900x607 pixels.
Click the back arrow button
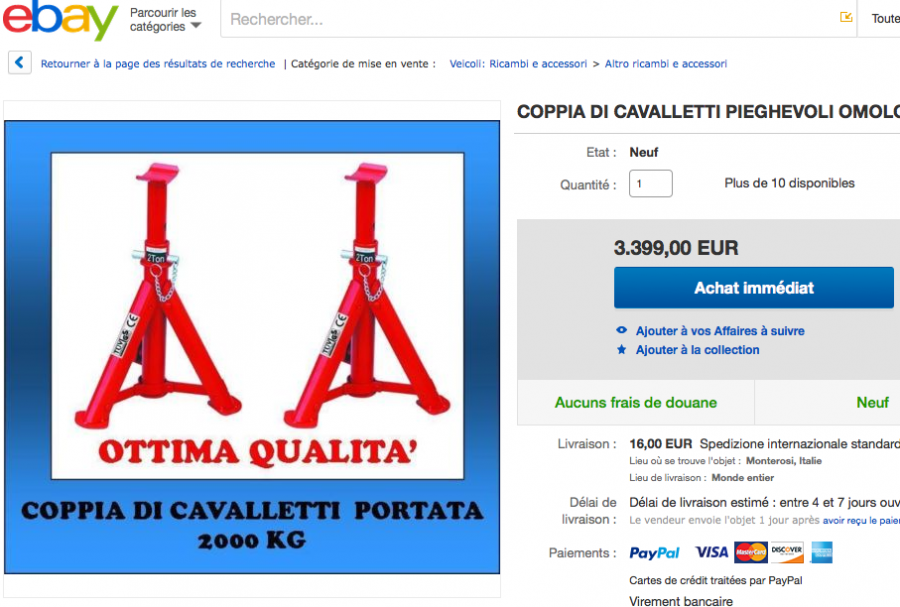20,63
